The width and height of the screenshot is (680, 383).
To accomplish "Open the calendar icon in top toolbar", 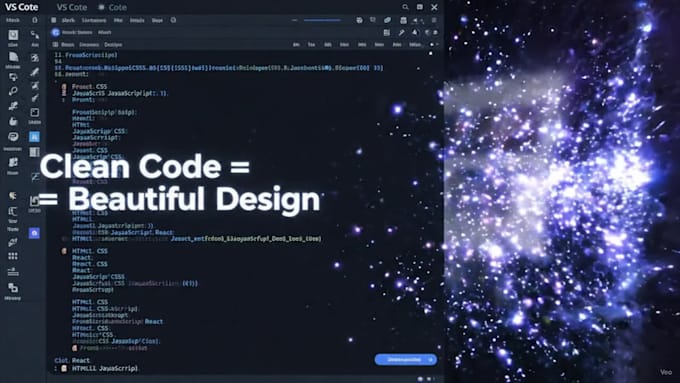I will tap(403, 20).
